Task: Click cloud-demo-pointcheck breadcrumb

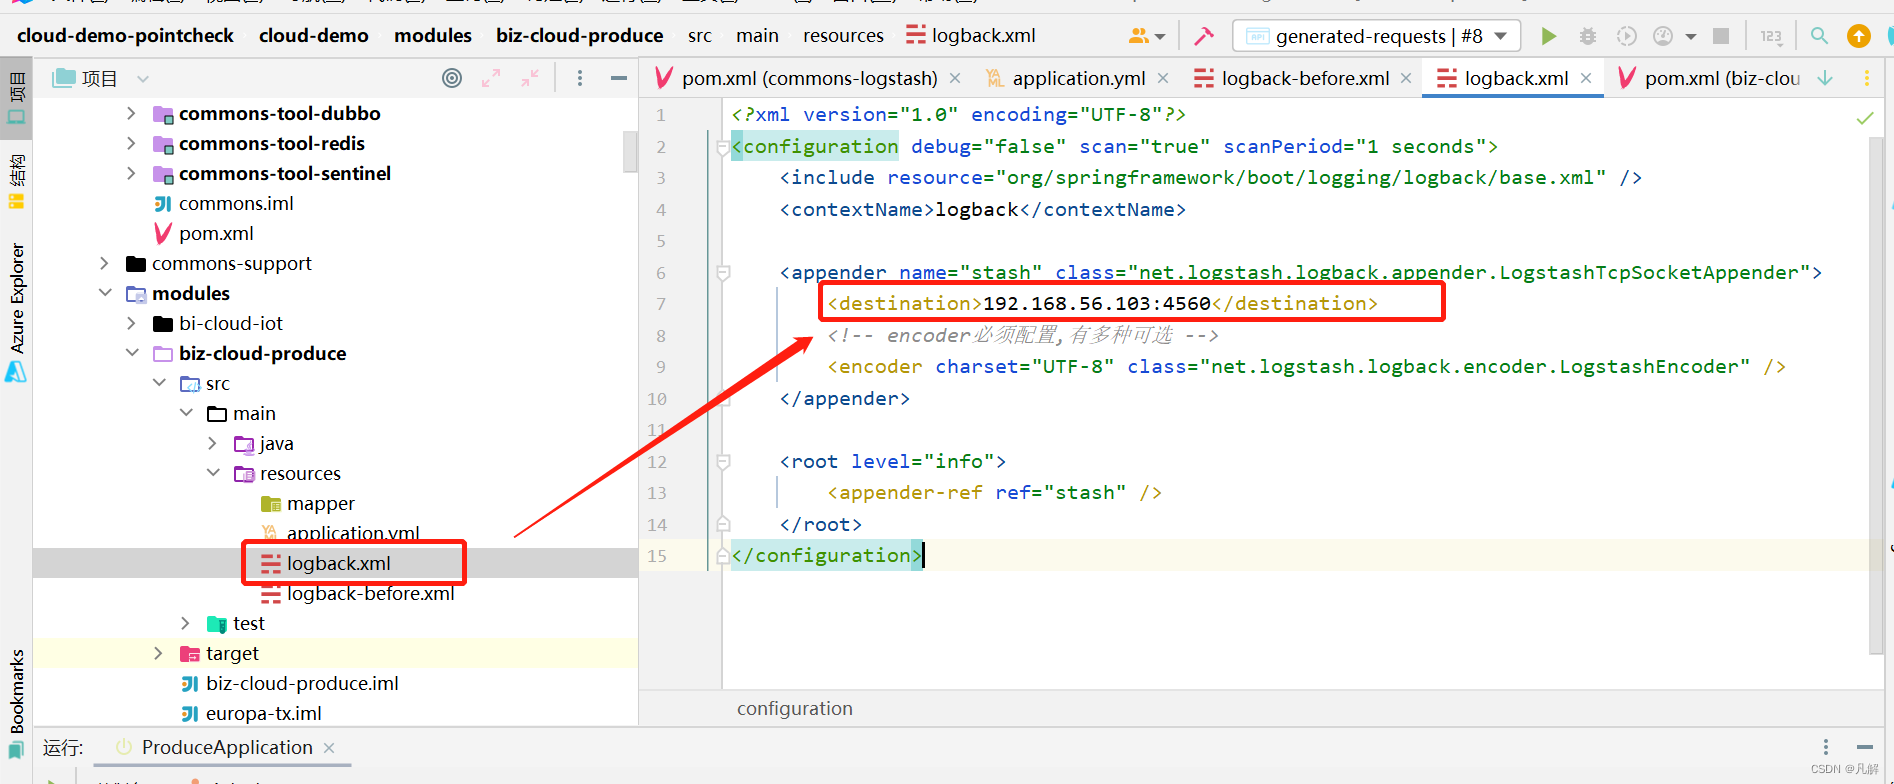Action: 125,35
